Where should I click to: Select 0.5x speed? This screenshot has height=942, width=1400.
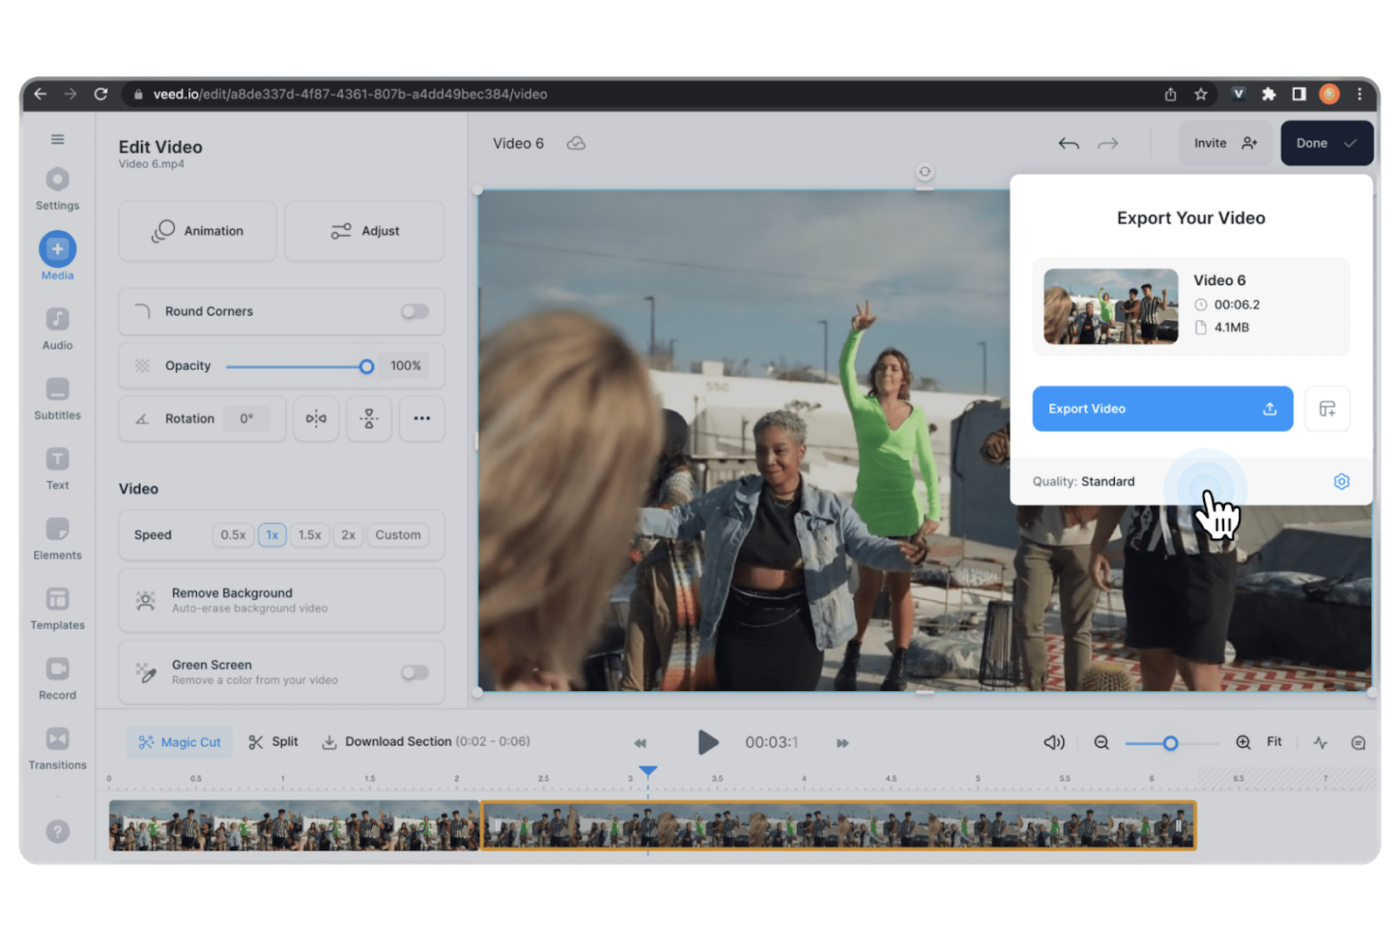pyautogui.click(x=233, y=535)
